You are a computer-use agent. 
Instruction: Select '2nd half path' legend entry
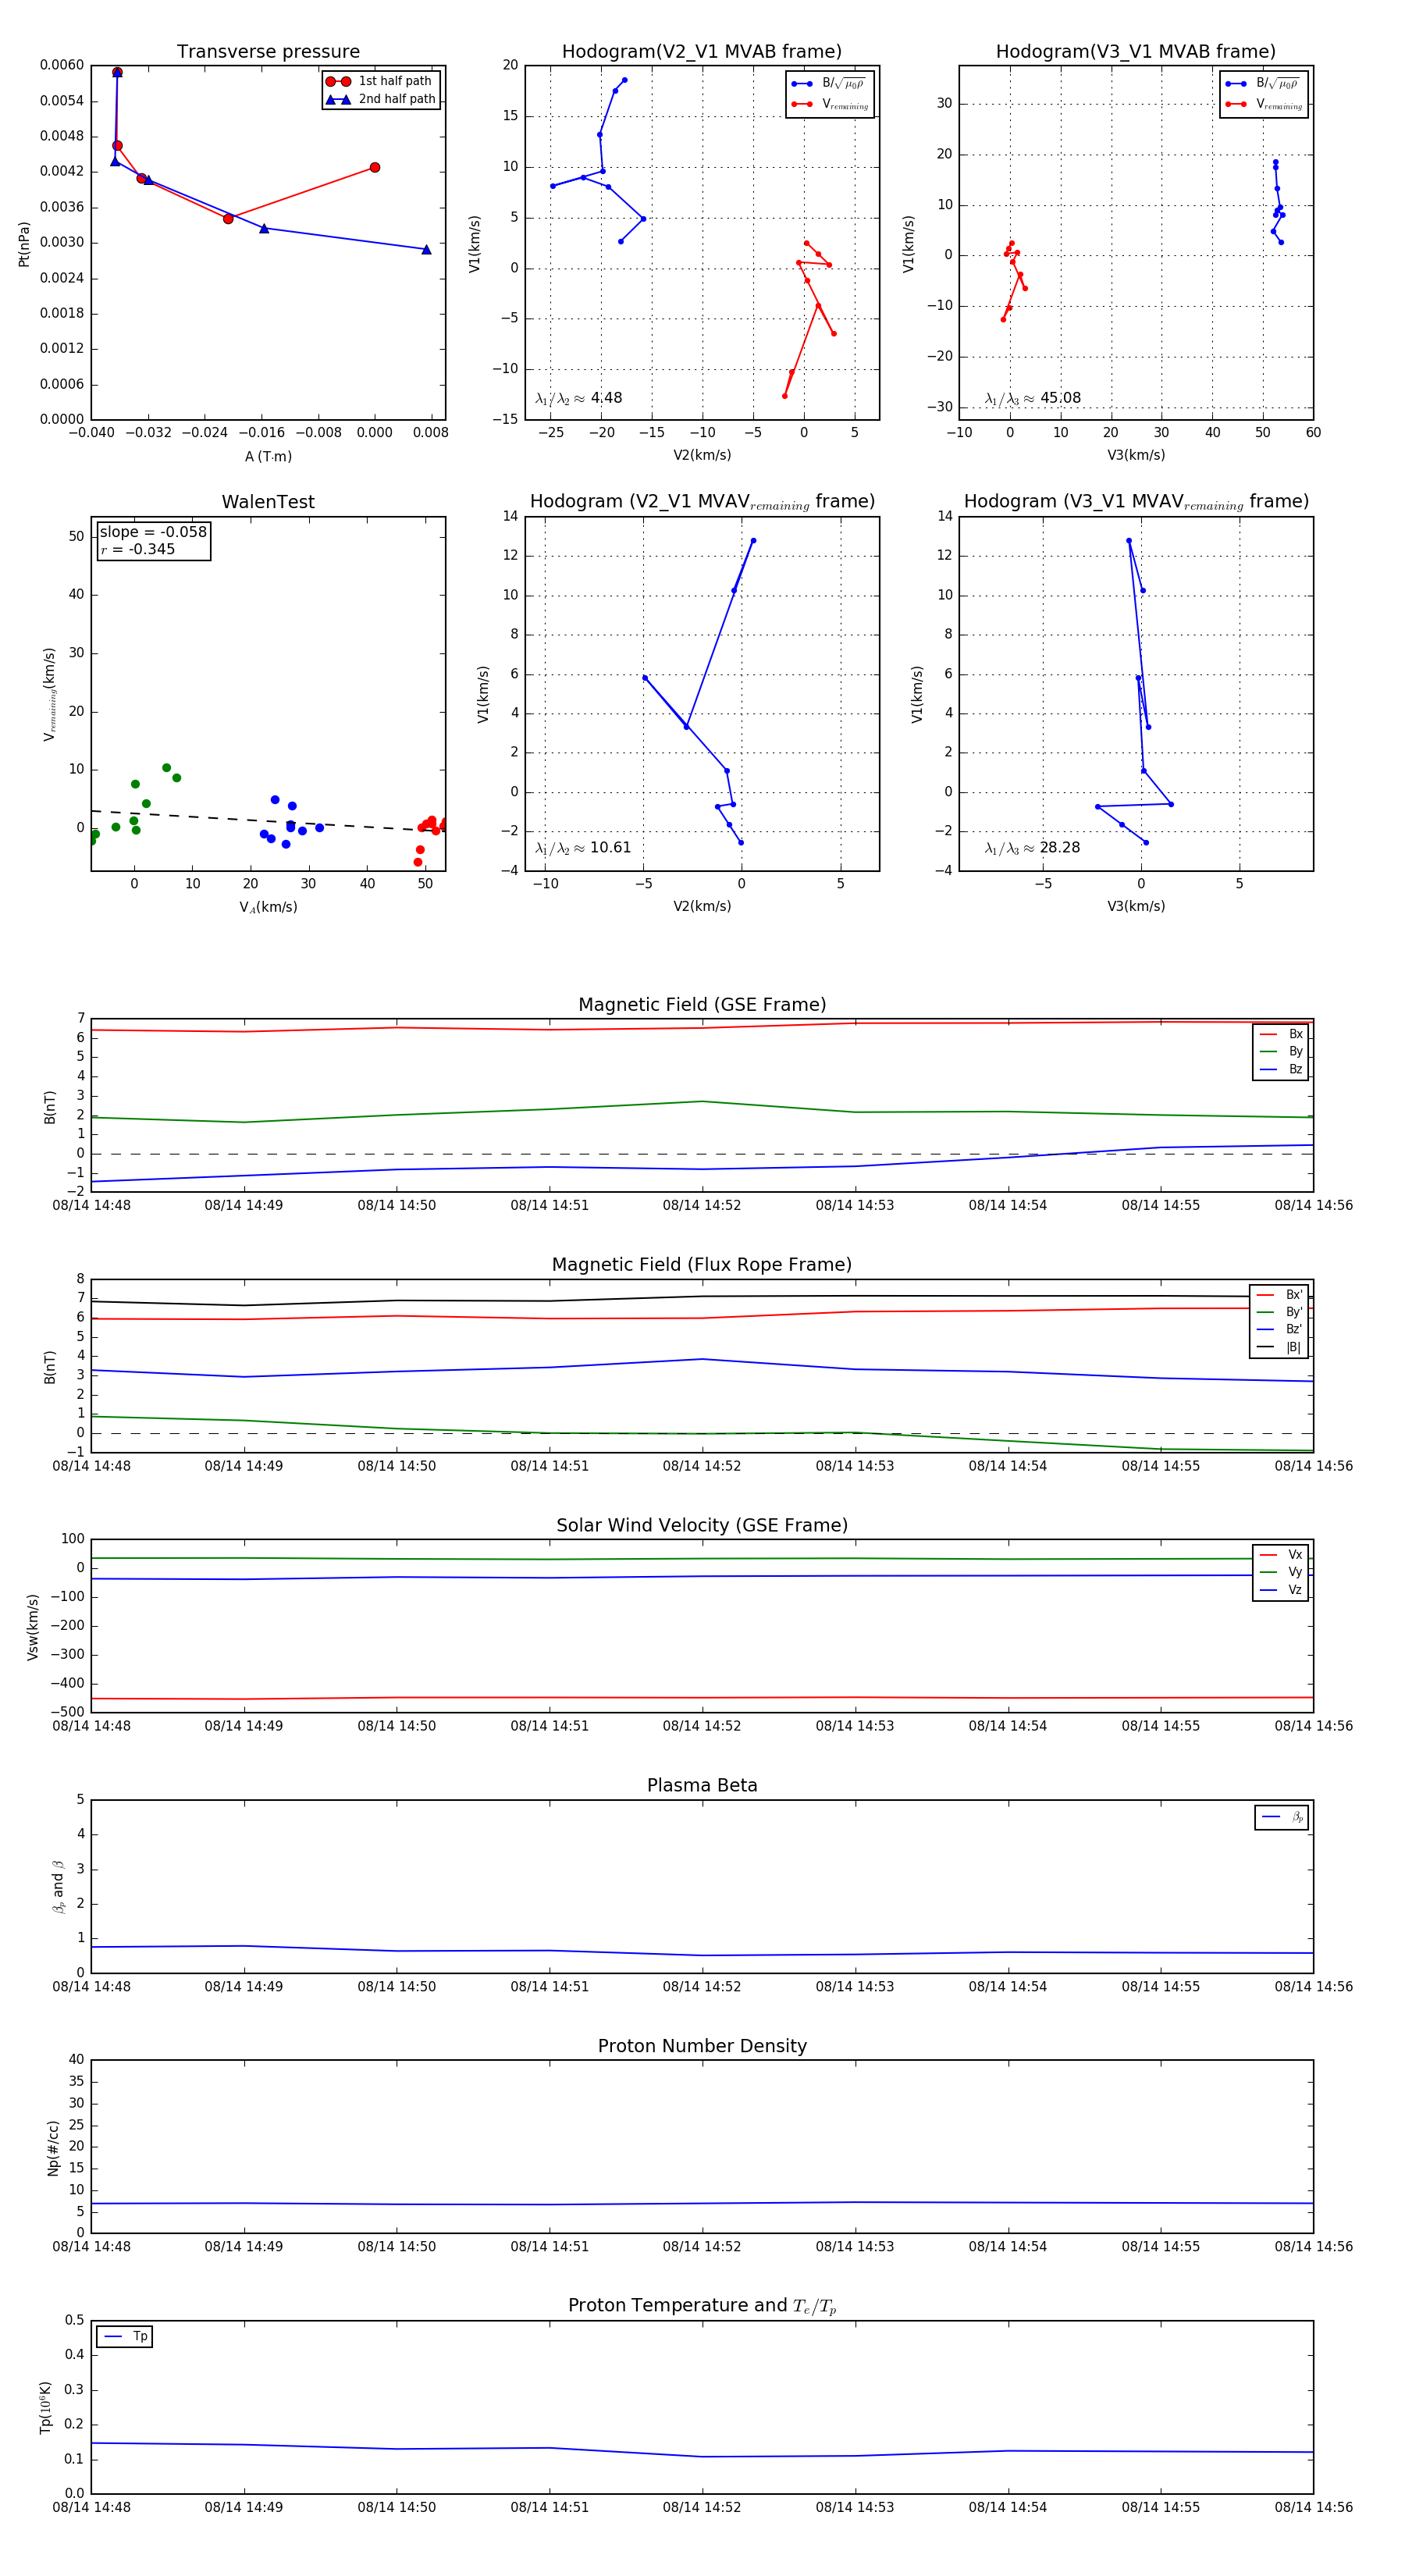pyautogui.click(x=381, y=99)
